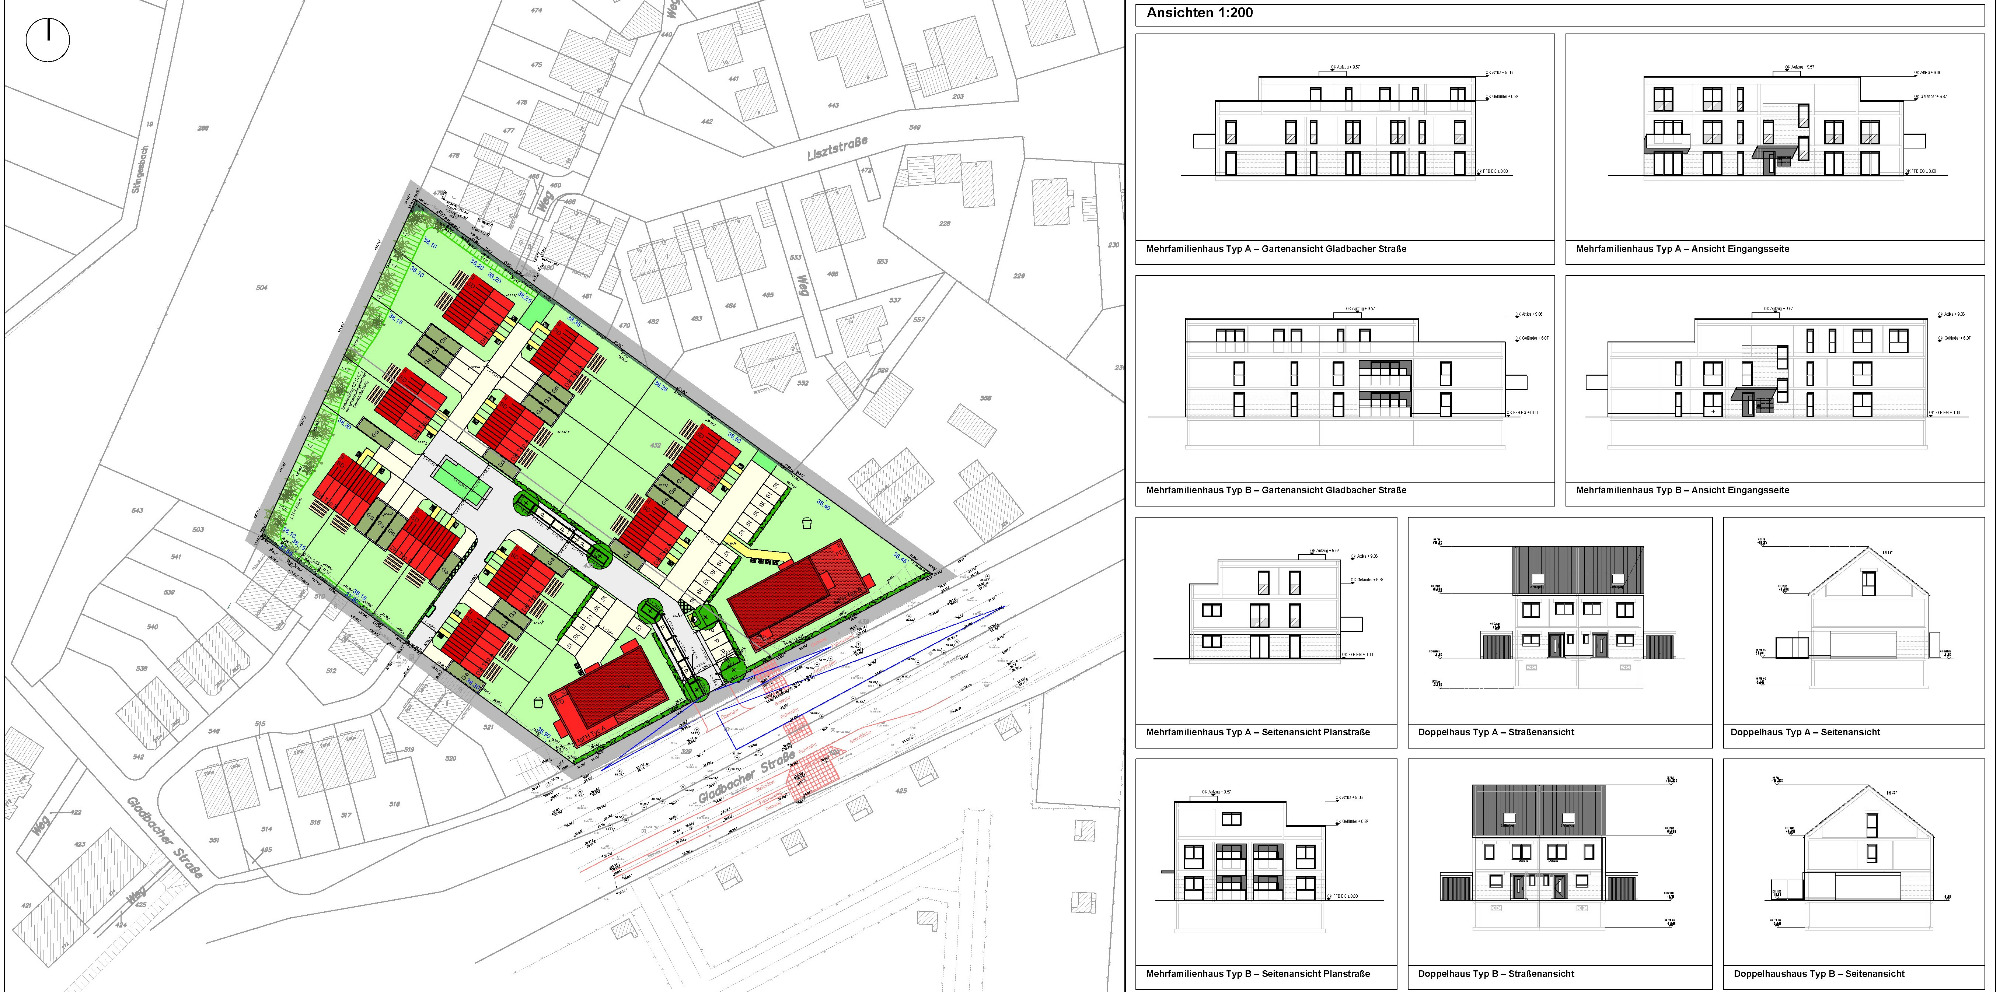Click the Lisztstraße street label
Viewport: 2000px width, 992px height.
point(837,149)
